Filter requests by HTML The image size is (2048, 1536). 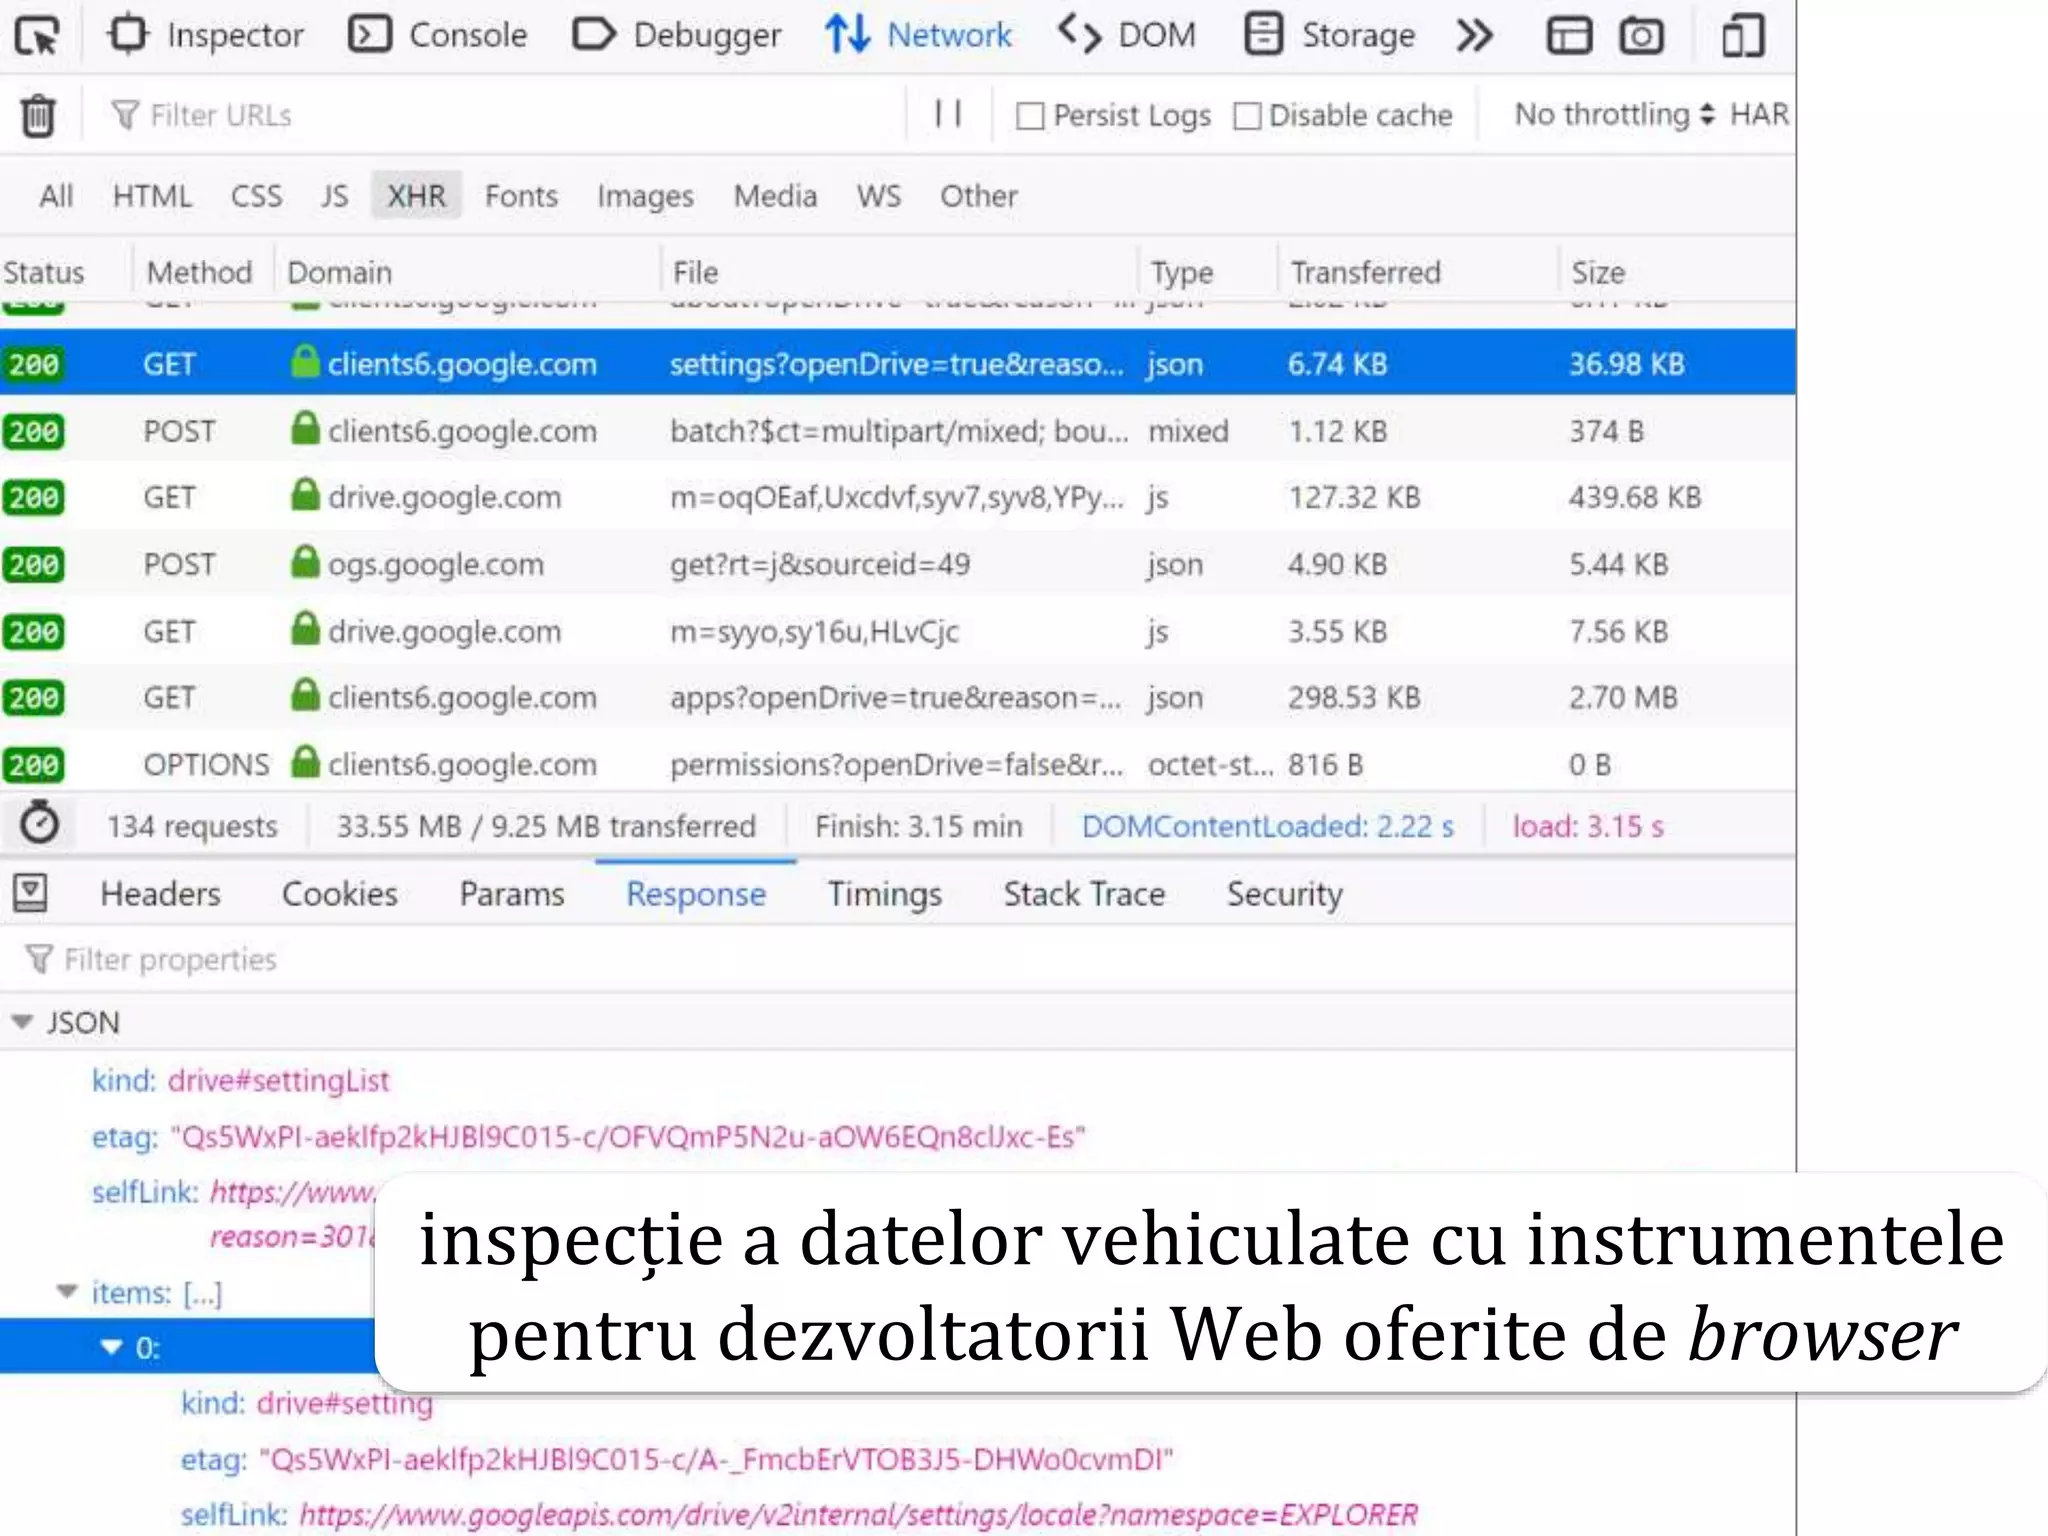[x=152, y=196]
